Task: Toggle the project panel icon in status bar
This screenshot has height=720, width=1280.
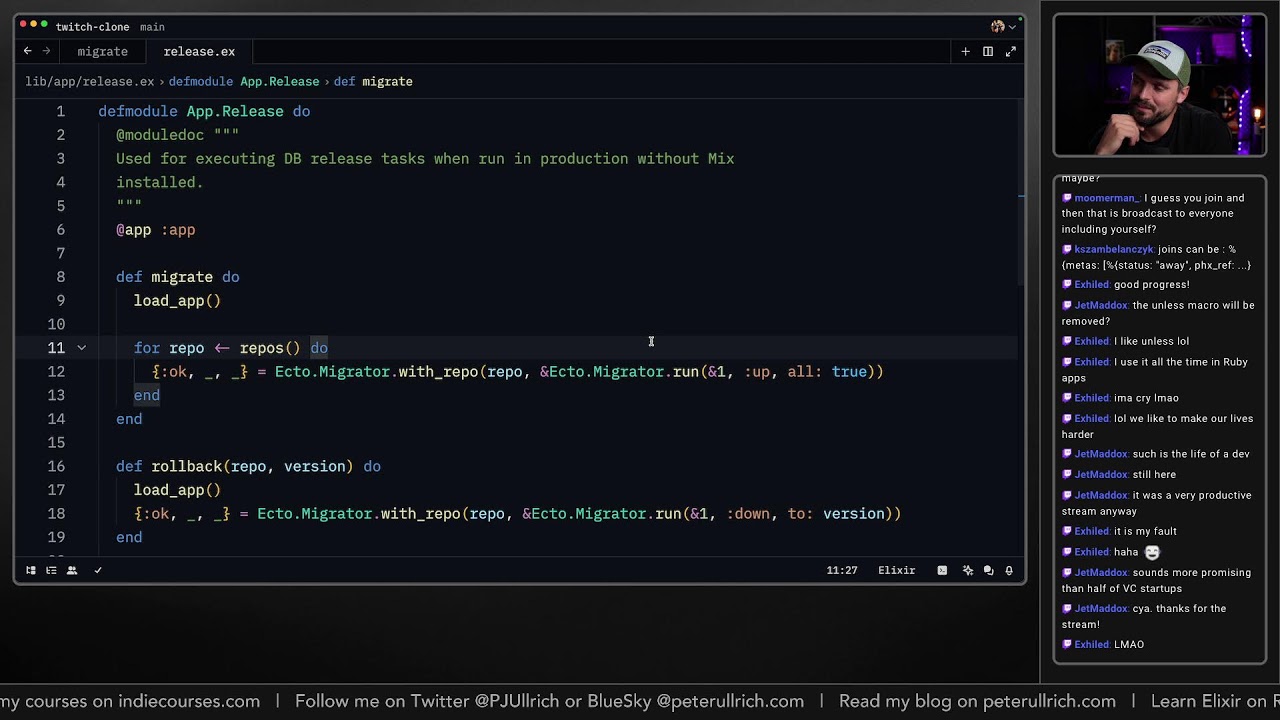Action: (x=31, y=570)
